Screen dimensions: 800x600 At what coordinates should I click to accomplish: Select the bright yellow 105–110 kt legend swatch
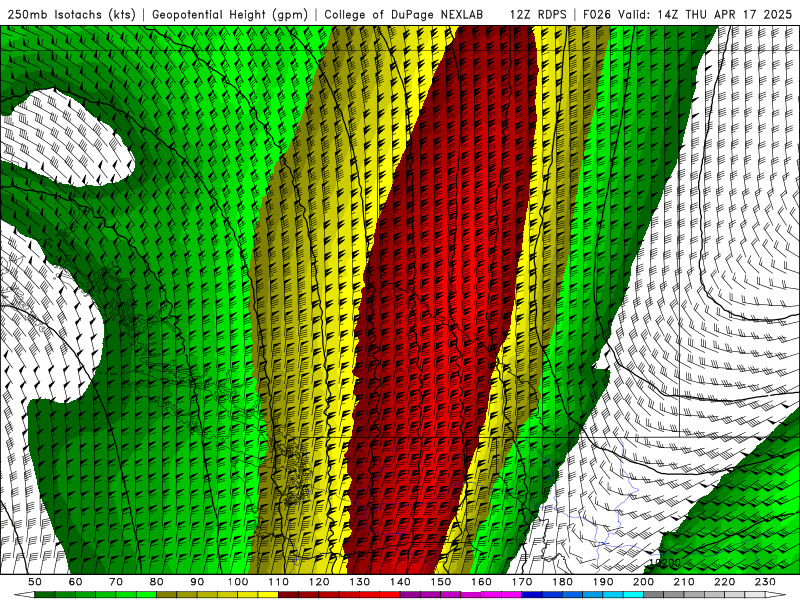pyautogui.click(x=268, y=595)
